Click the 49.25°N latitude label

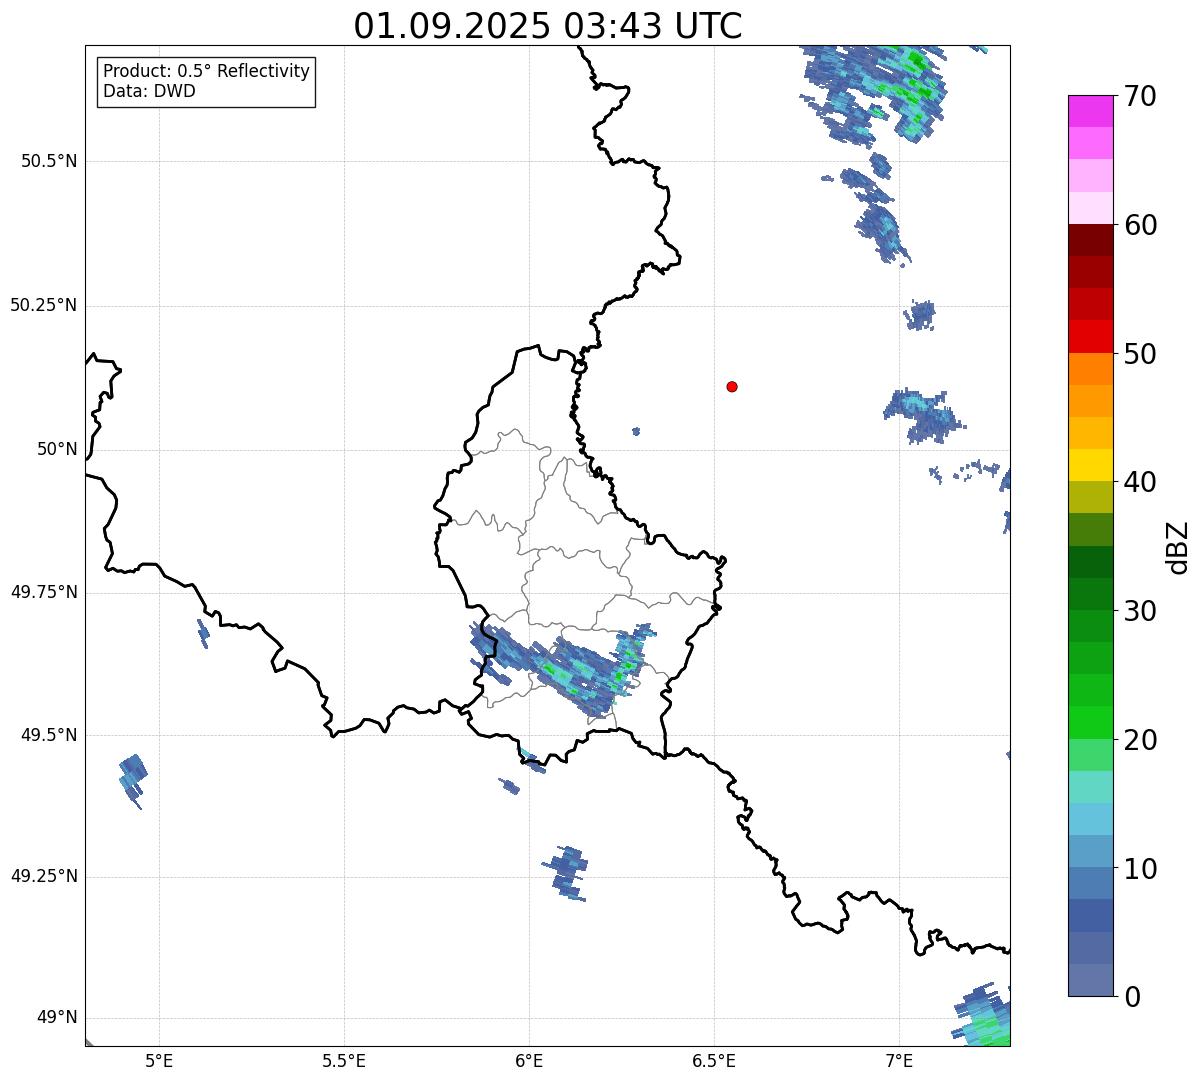(44, 876)
